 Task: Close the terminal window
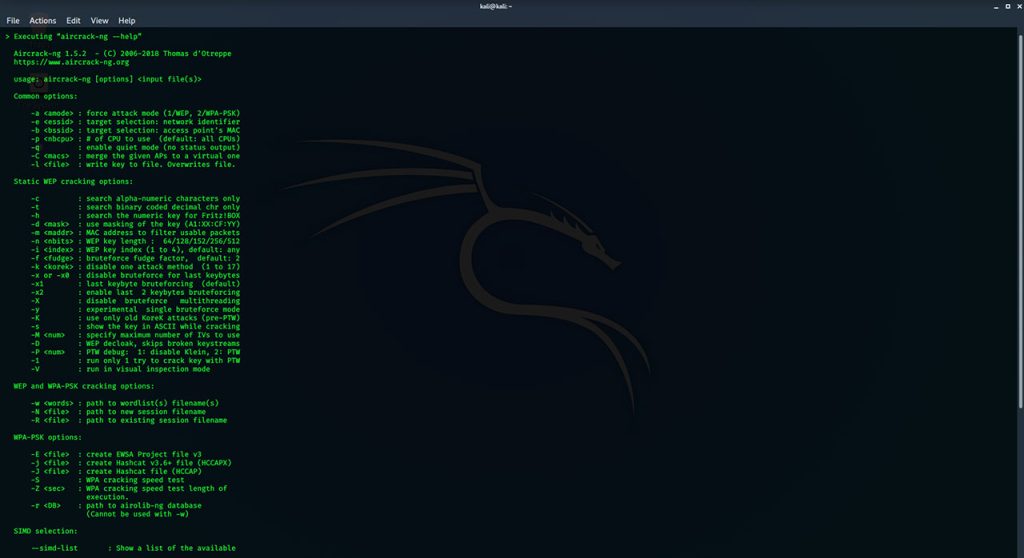1019,7
